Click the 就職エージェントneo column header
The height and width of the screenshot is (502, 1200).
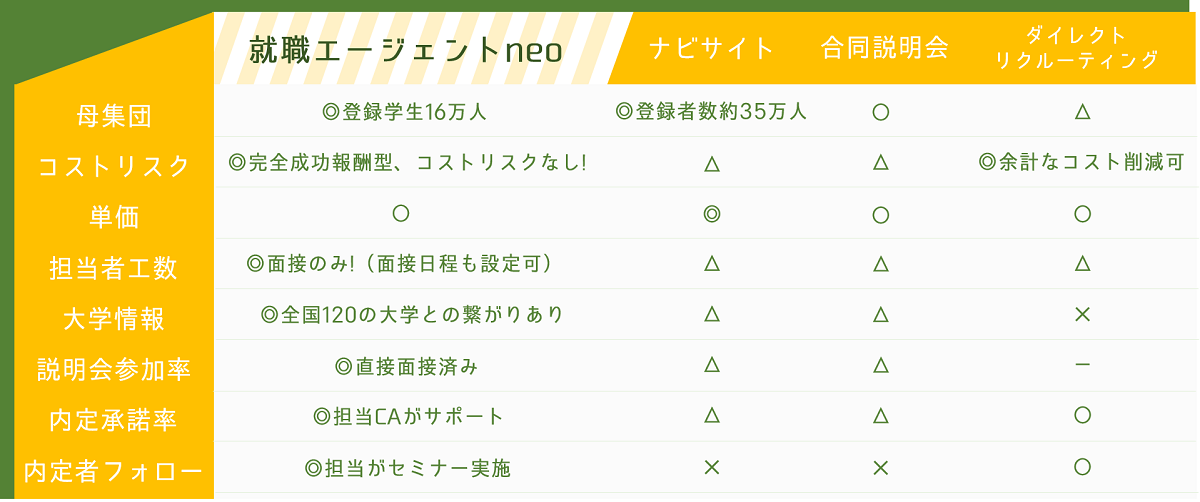coord(405,49)
